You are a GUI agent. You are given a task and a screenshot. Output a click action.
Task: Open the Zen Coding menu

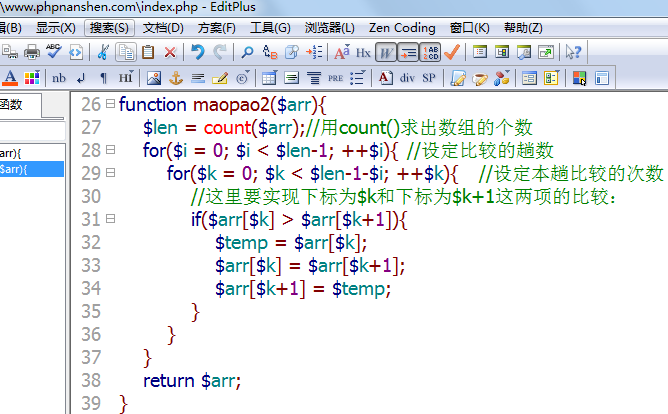click(402, 28)
